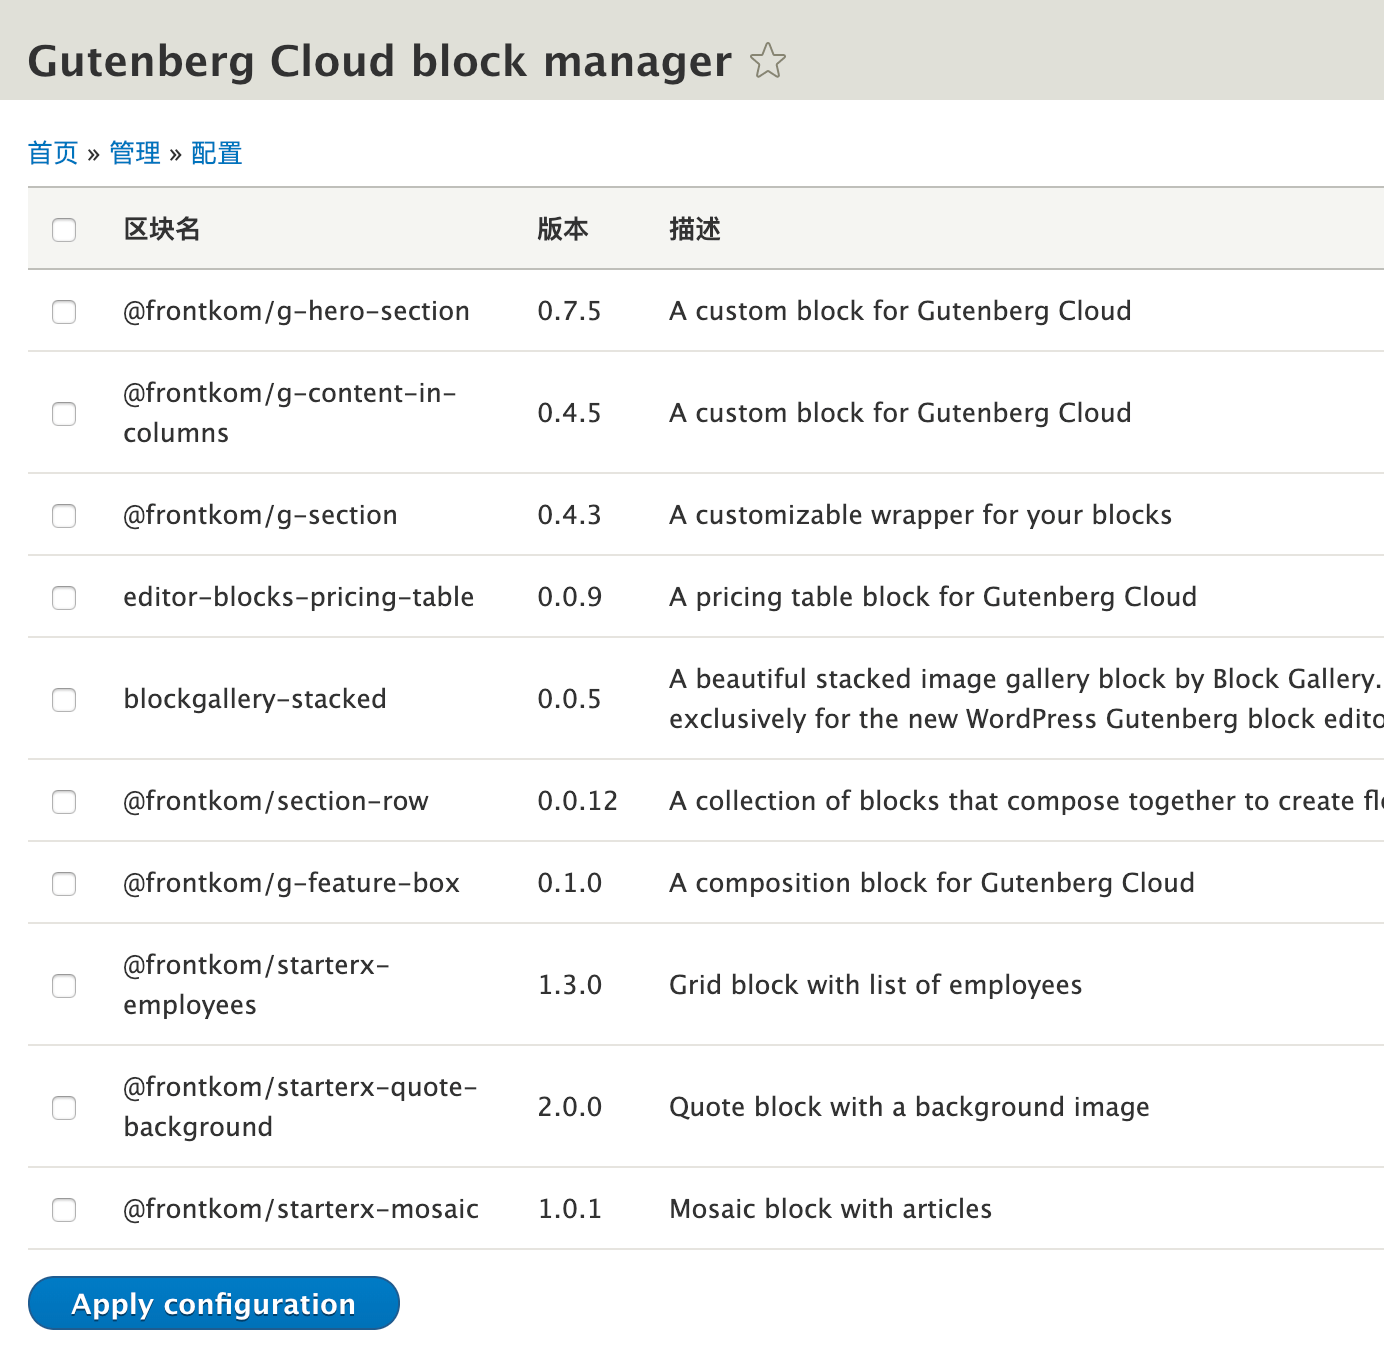Viewport: 1384px width, 1366px height.
Task: Click version 1.0.1 cell
Action: (570, 1209)
